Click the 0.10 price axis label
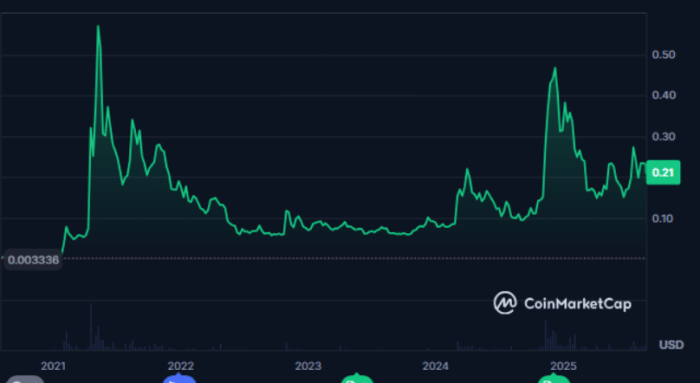700x383 pixels. tap(663, 219)
